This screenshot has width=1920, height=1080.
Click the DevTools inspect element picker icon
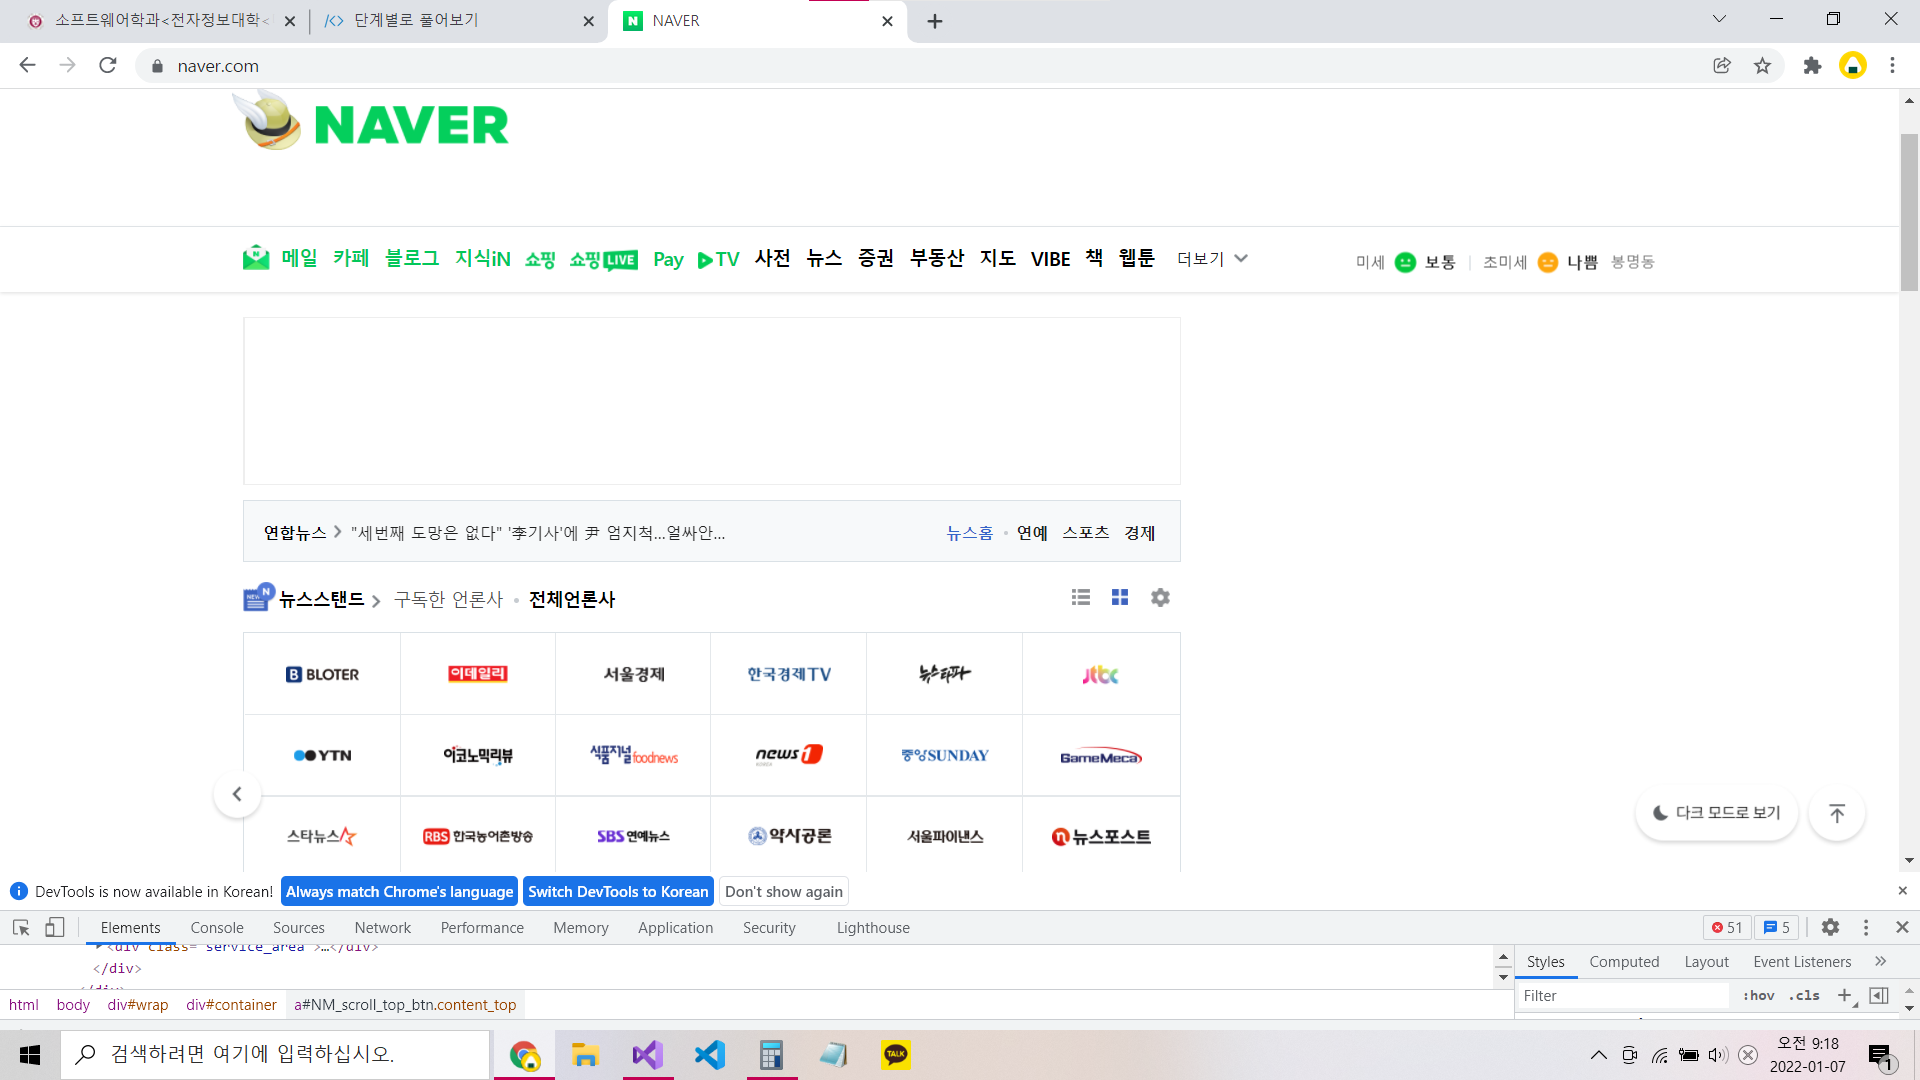pos(21,927)
